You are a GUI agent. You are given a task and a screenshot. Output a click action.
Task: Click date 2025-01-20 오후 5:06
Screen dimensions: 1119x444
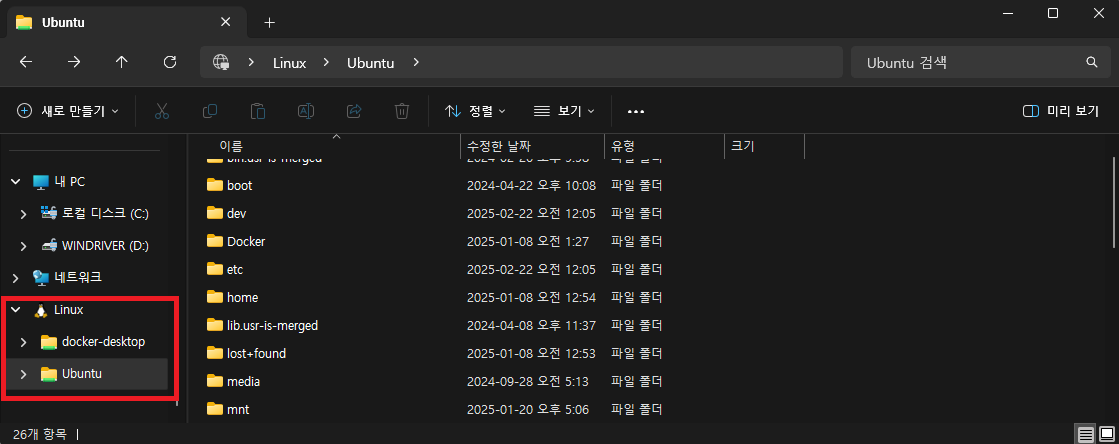pyautogui.click(x=528, y=410)
